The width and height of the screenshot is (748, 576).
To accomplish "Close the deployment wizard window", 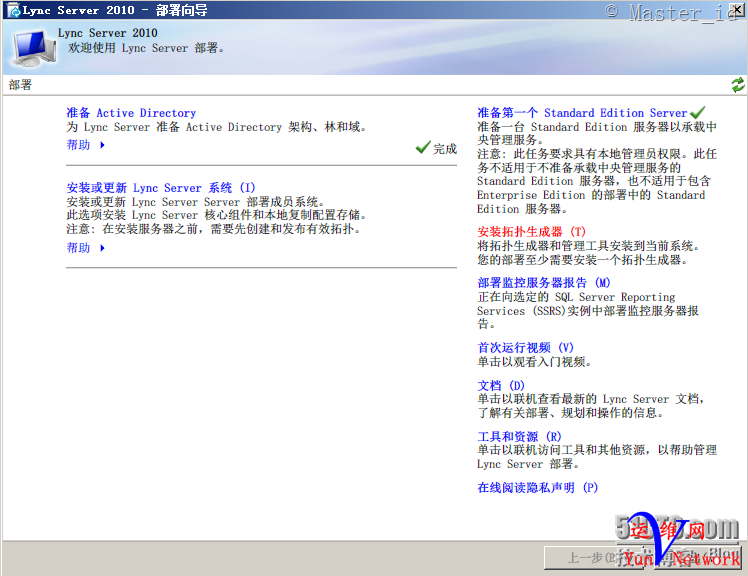I will point(738,9).
